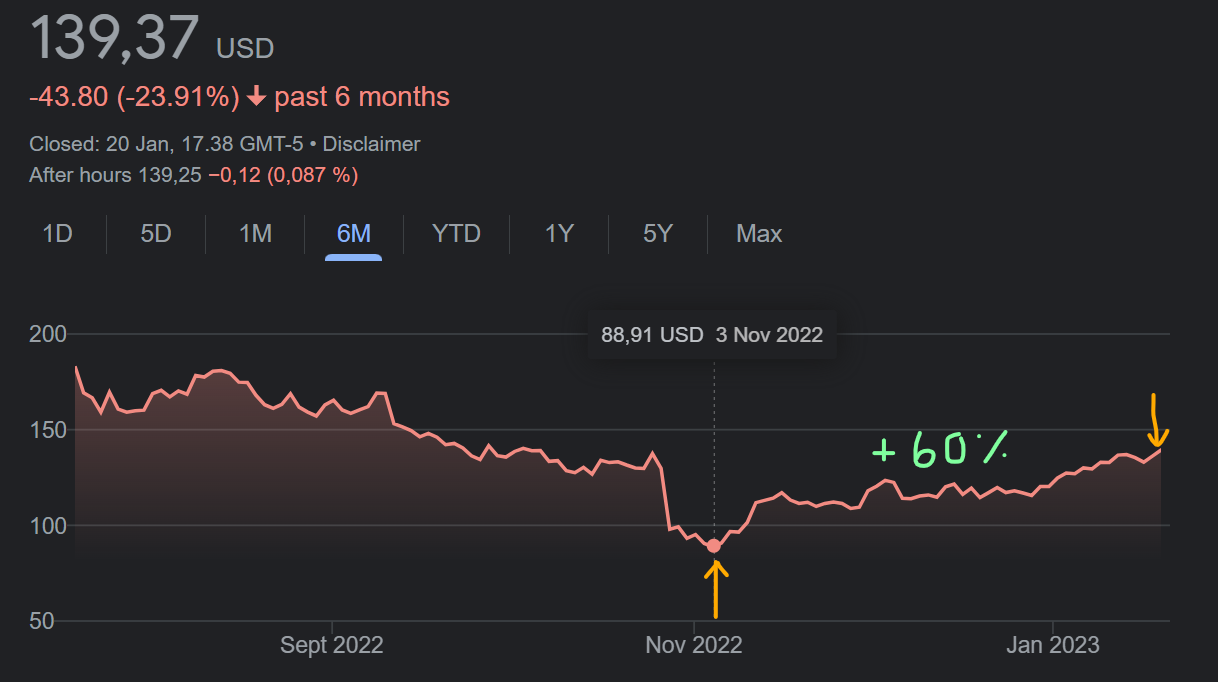Viewport: 1218px width, 682px height.
Task: Click the Sept 2022 axis label
Action: pyautogui.click(x=331, y=645)
